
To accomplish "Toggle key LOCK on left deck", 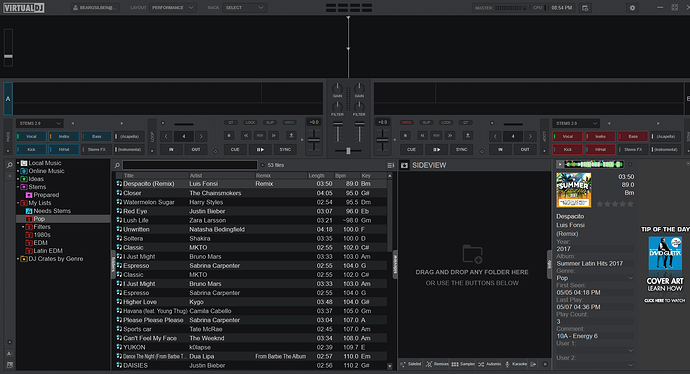I will pos(250,122).
